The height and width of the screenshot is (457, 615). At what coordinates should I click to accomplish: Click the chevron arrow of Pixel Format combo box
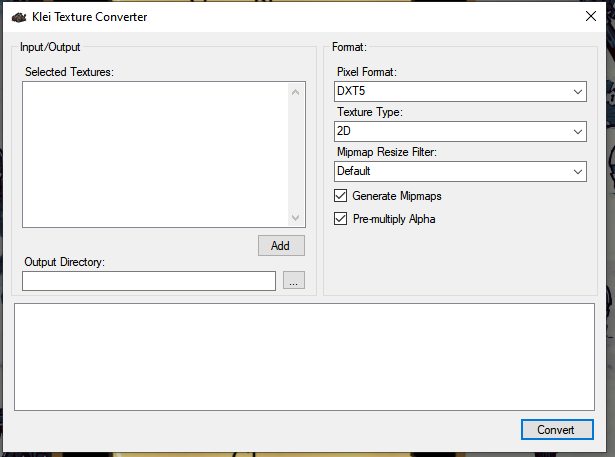(x=578, y=91)
